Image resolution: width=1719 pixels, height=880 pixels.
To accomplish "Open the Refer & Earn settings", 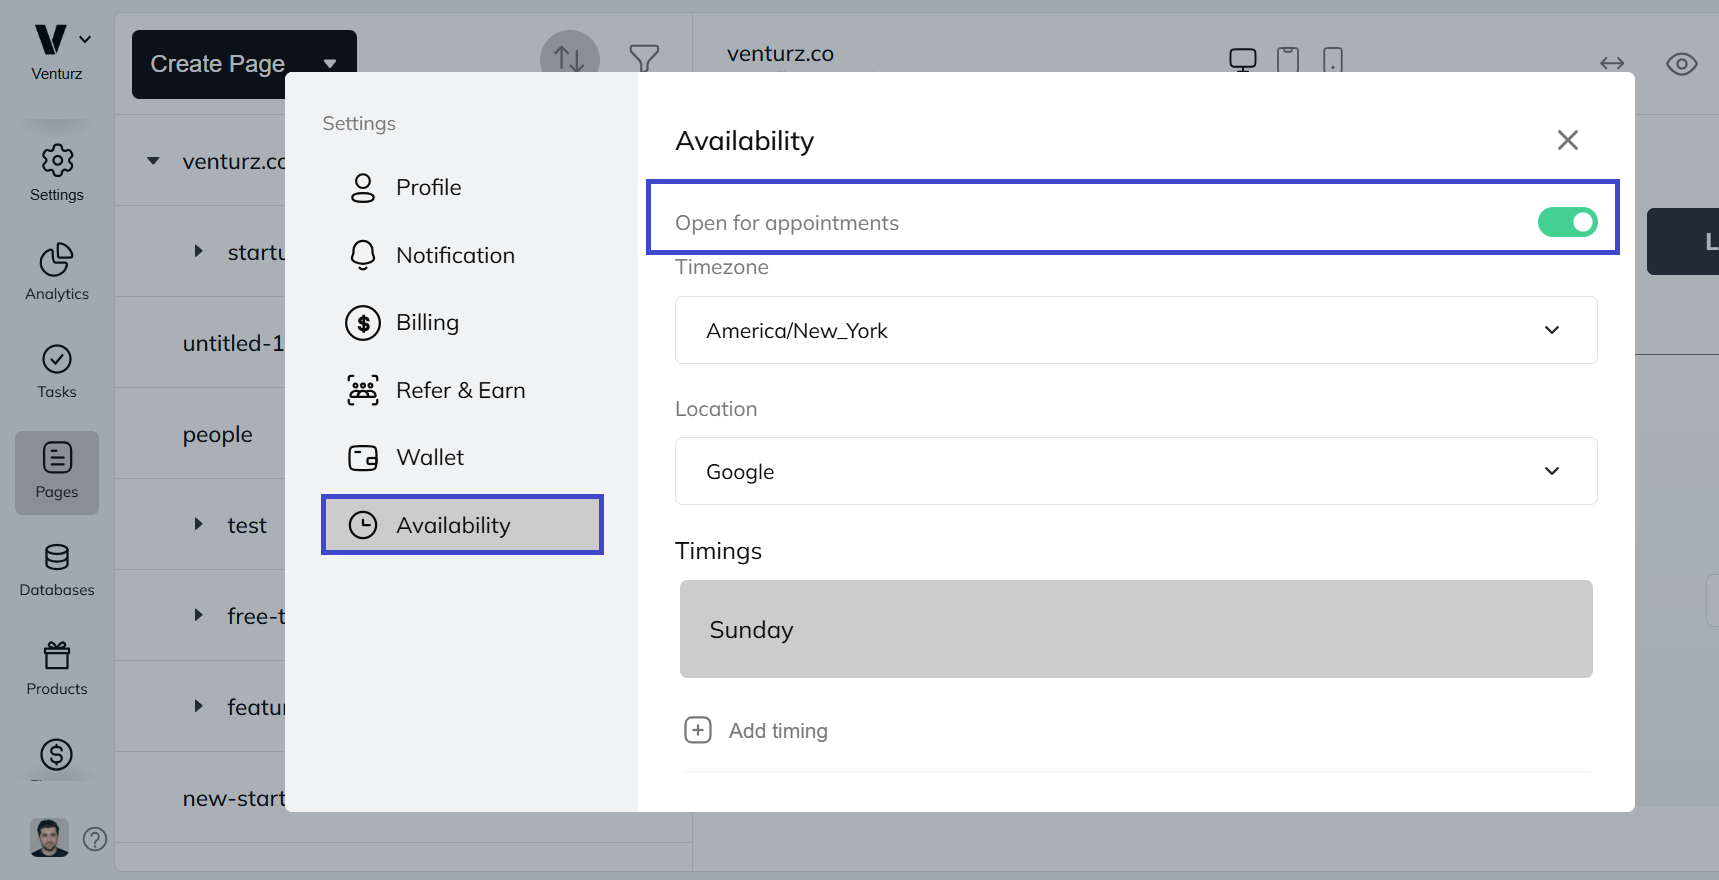I will [461, 390].
